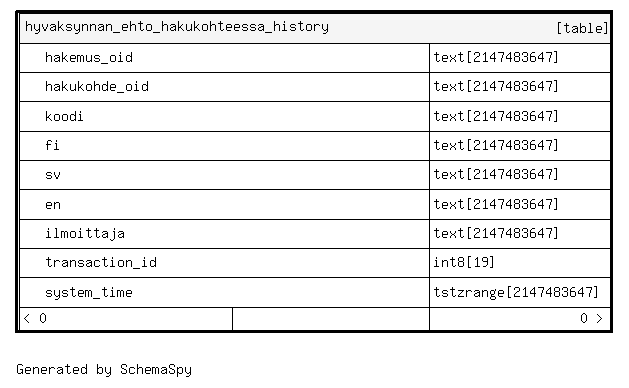629x388 pixels.
Task: Select the hakemus_oid column row
Action: click(315, 58)
